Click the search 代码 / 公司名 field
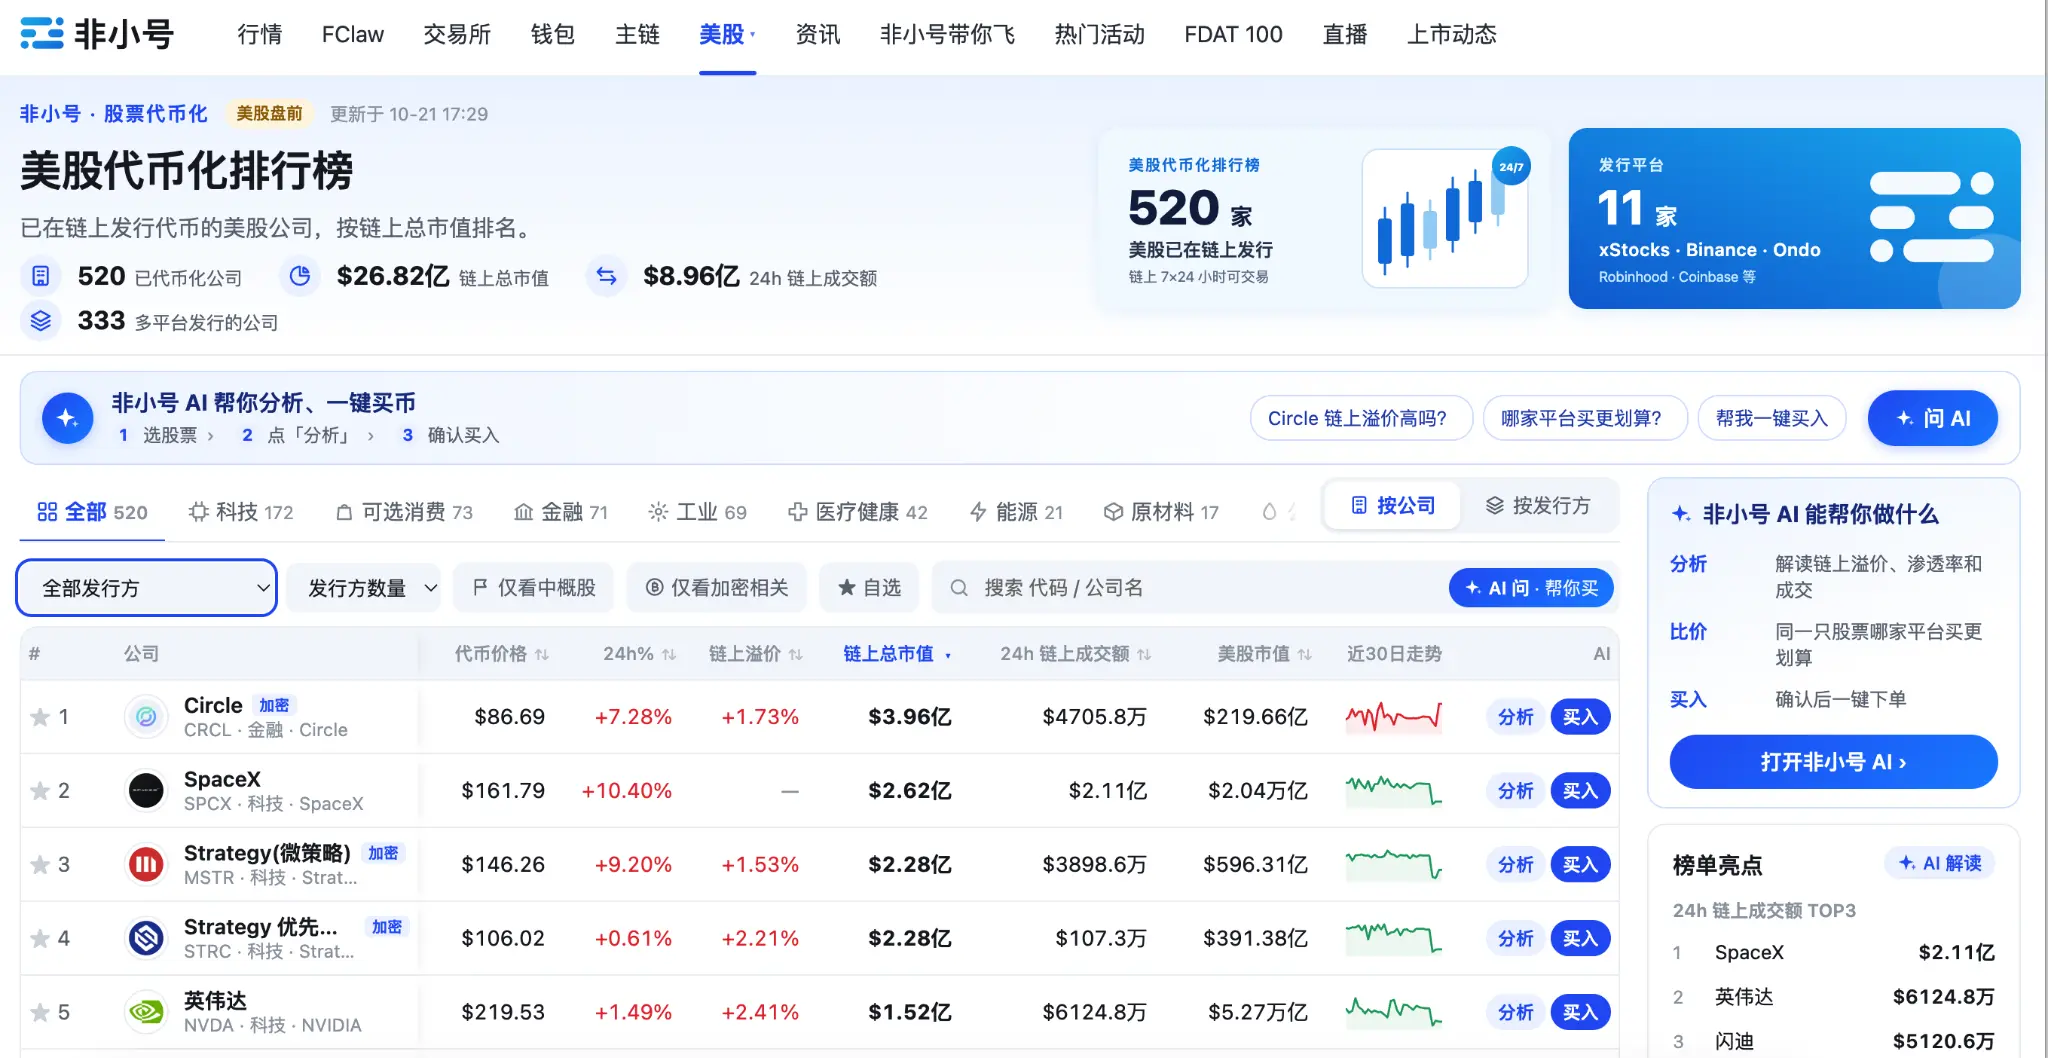The height and width of the screenshot is (1058, 2048). point(1190,588)
